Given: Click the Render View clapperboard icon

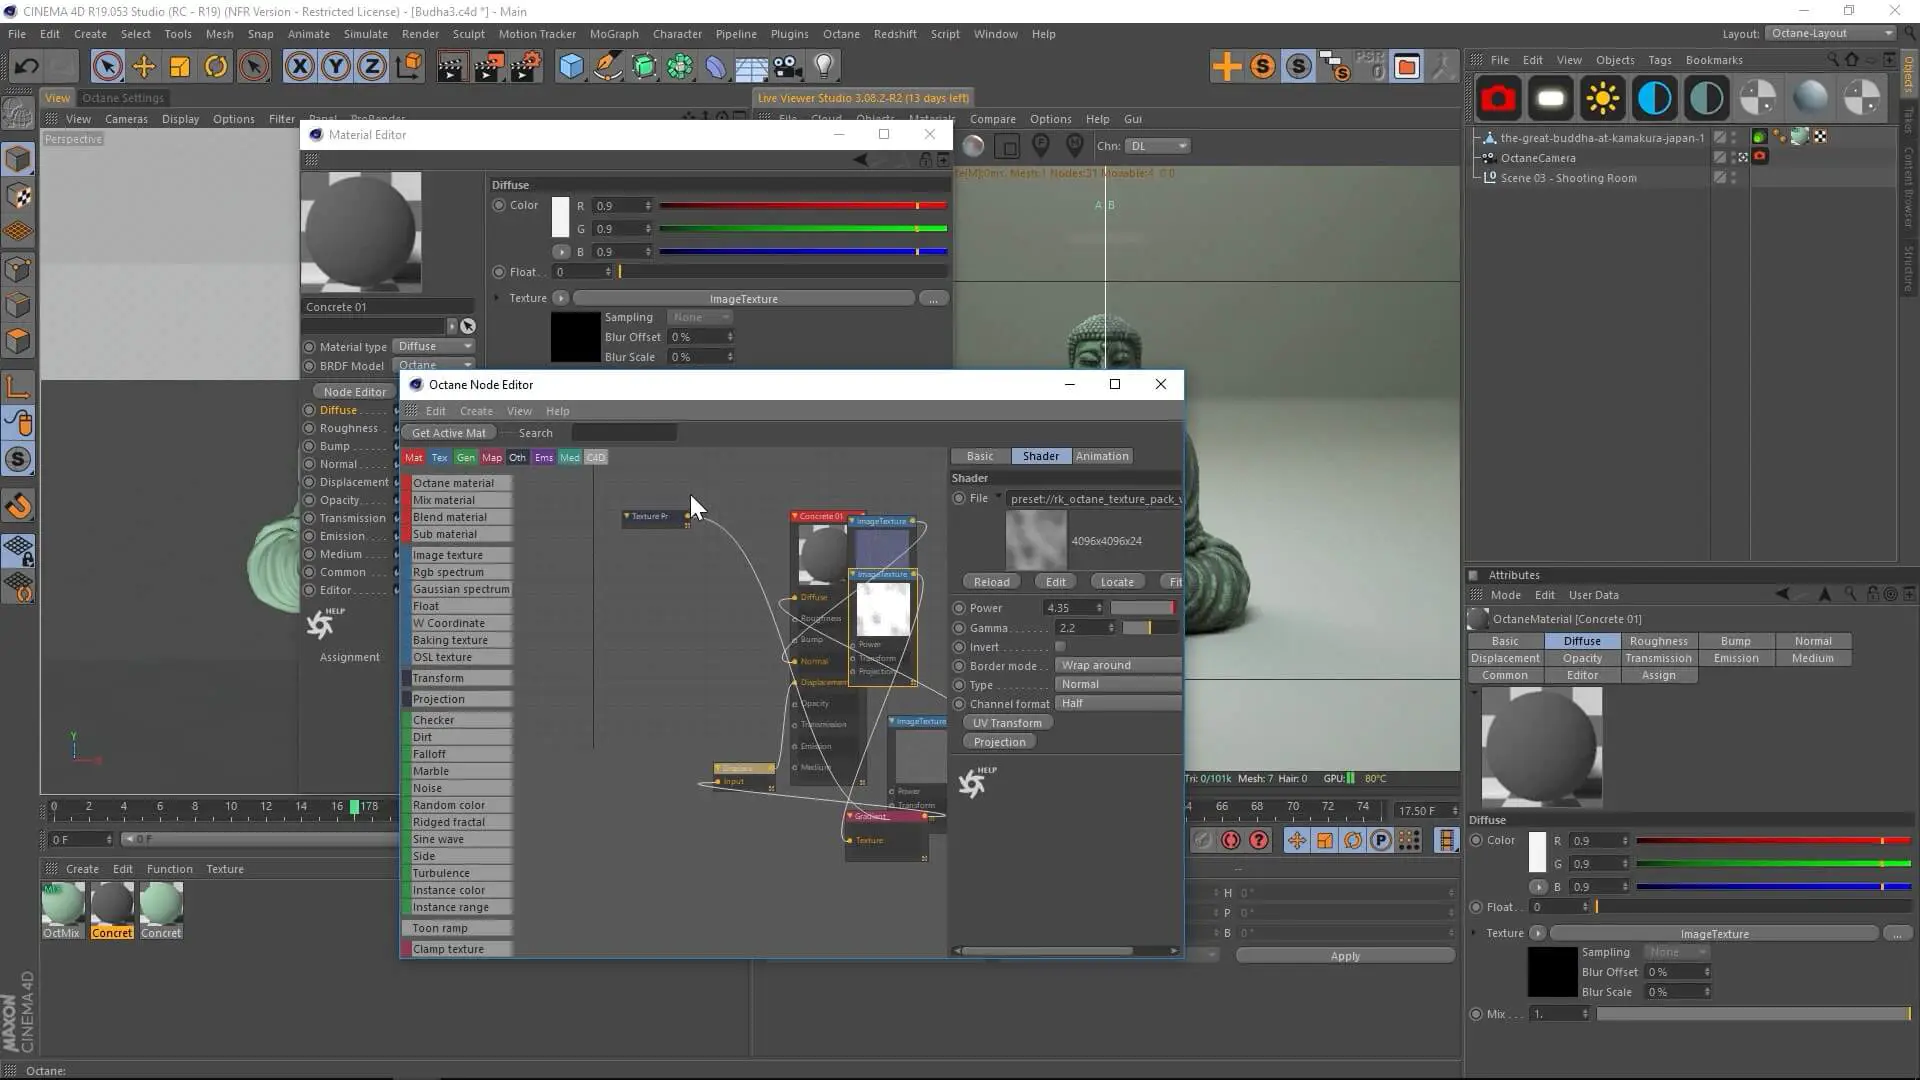Looking at the screenshot, I should [451, 66].
